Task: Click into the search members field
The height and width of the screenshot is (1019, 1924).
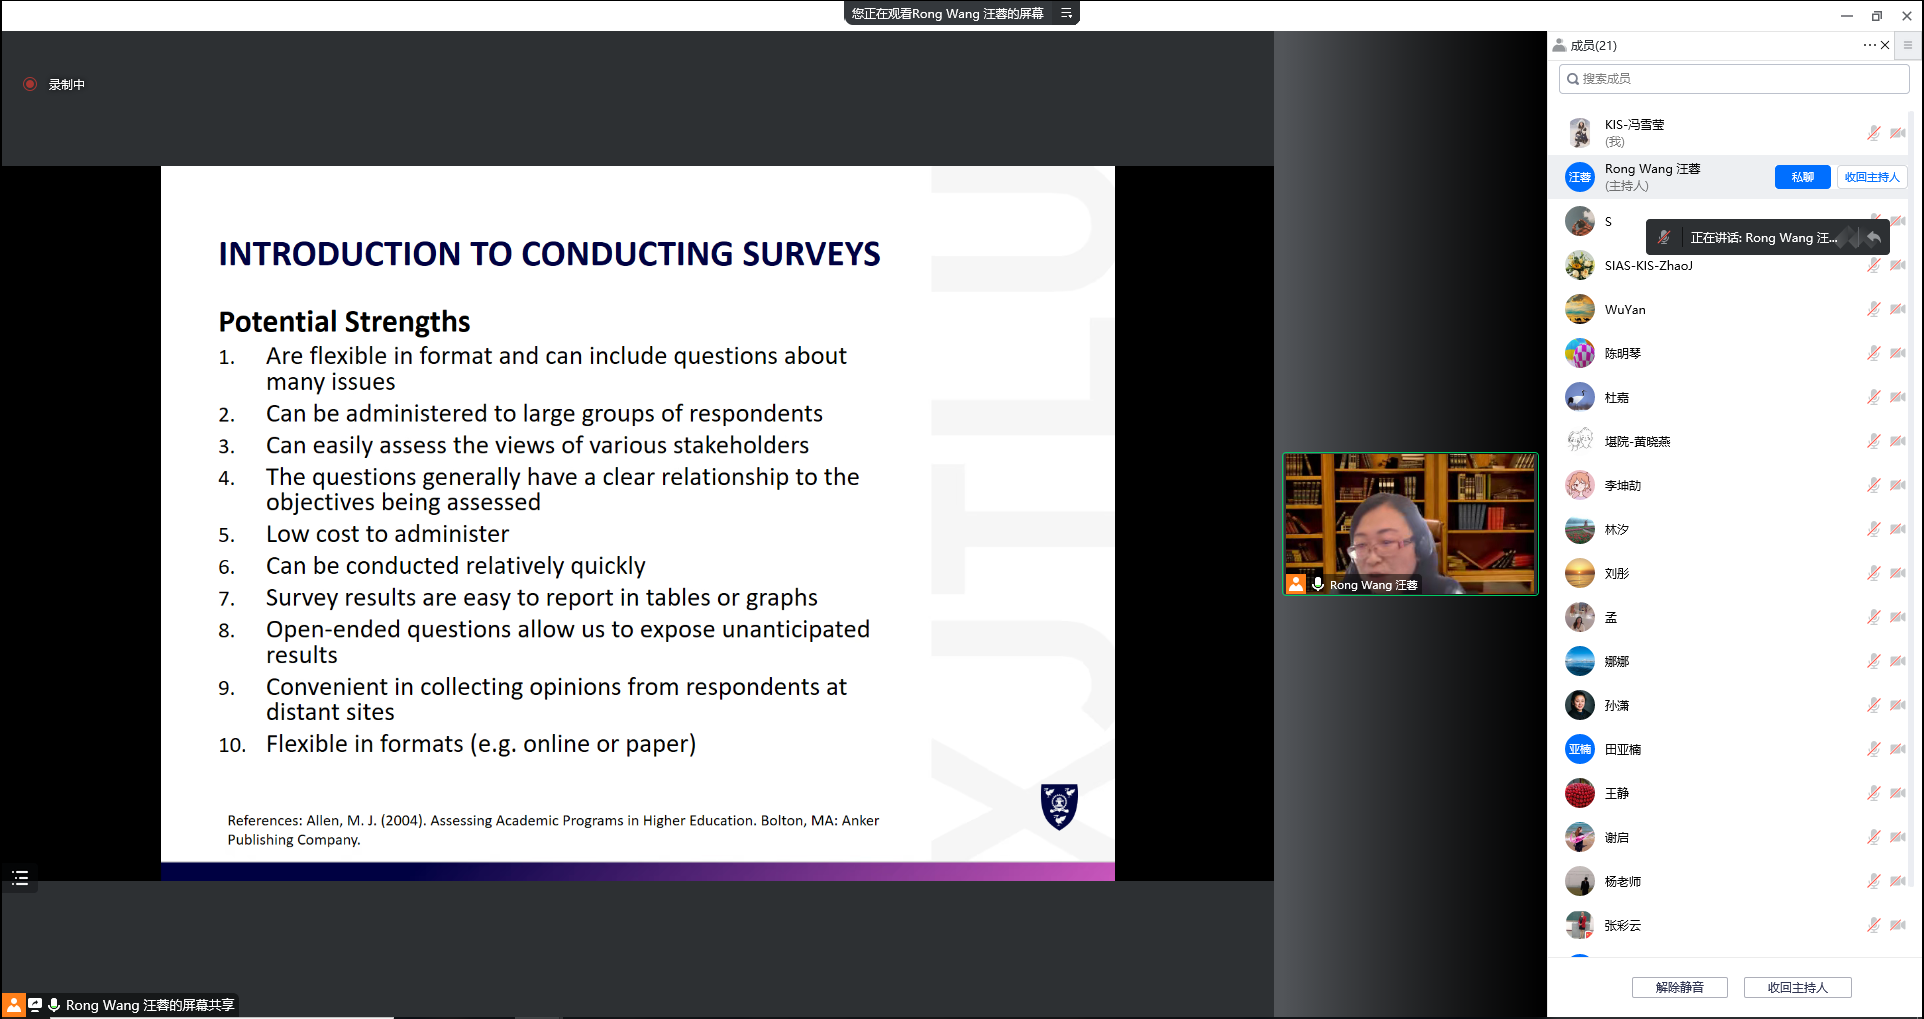Action: tap(1734, 79)
